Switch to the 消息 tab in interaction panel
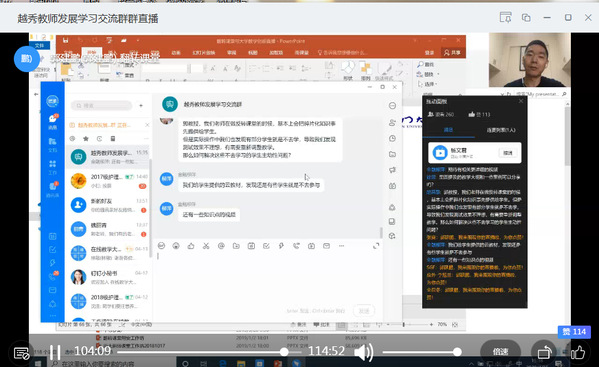Image resolution: width=599 pixels, height=367 pixels. pos(448,130)
